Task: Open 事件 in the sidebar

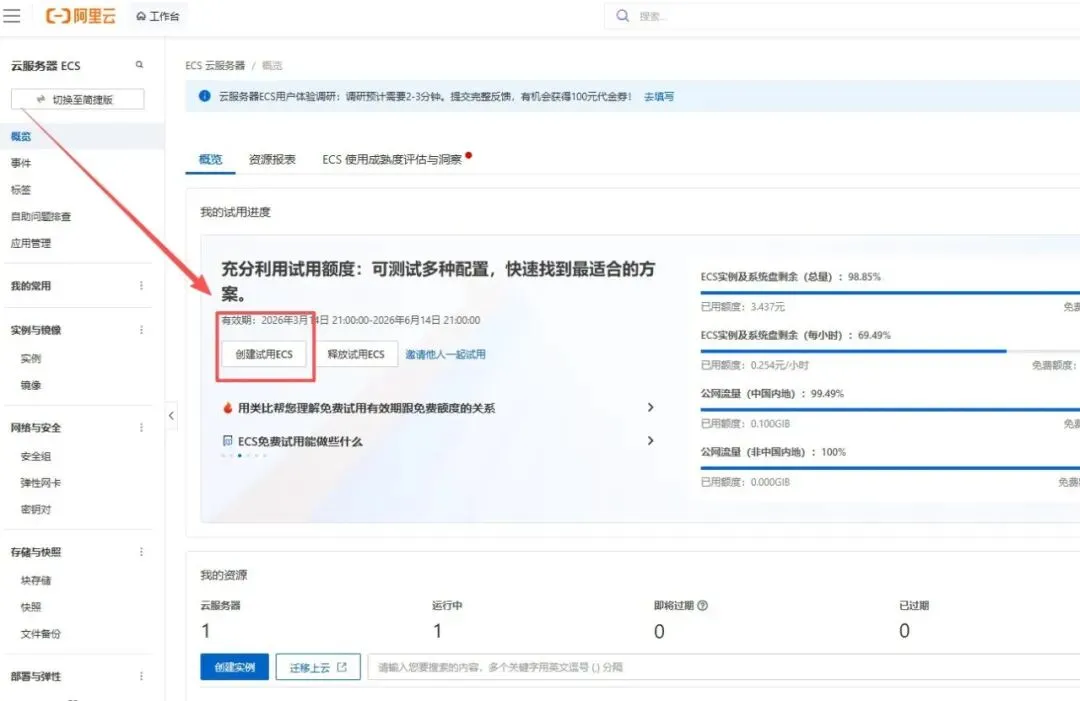Action: (21, 163)
